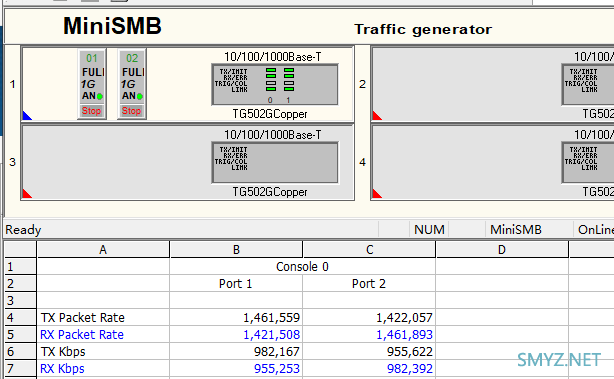Click the 'Console 0' header cell
614x379 pixels.
pos(302,266)
